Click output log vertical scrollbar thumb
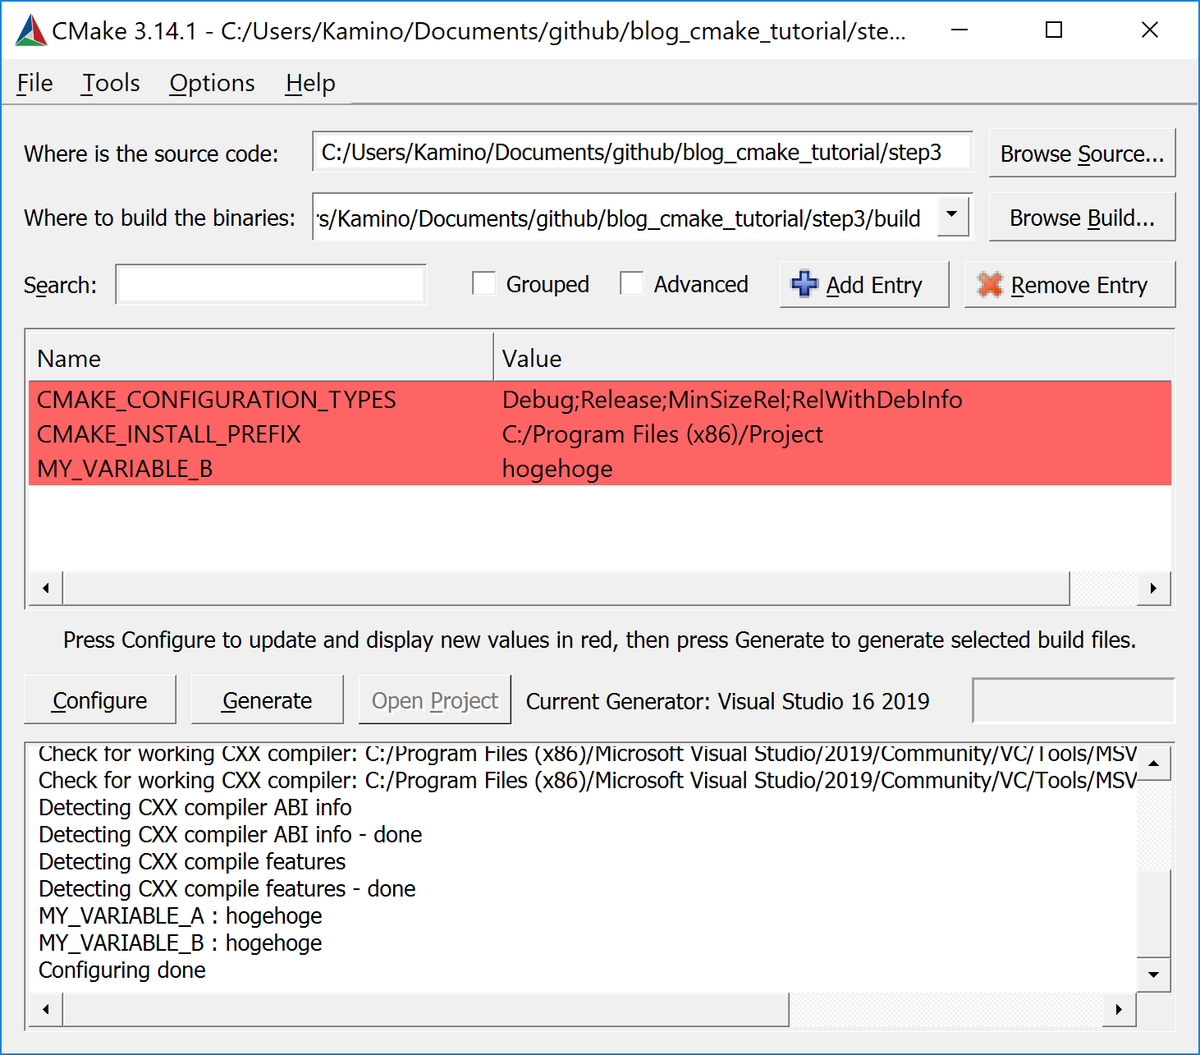The width and height of the screenshot is (1200, 1055). point(1154,913)
